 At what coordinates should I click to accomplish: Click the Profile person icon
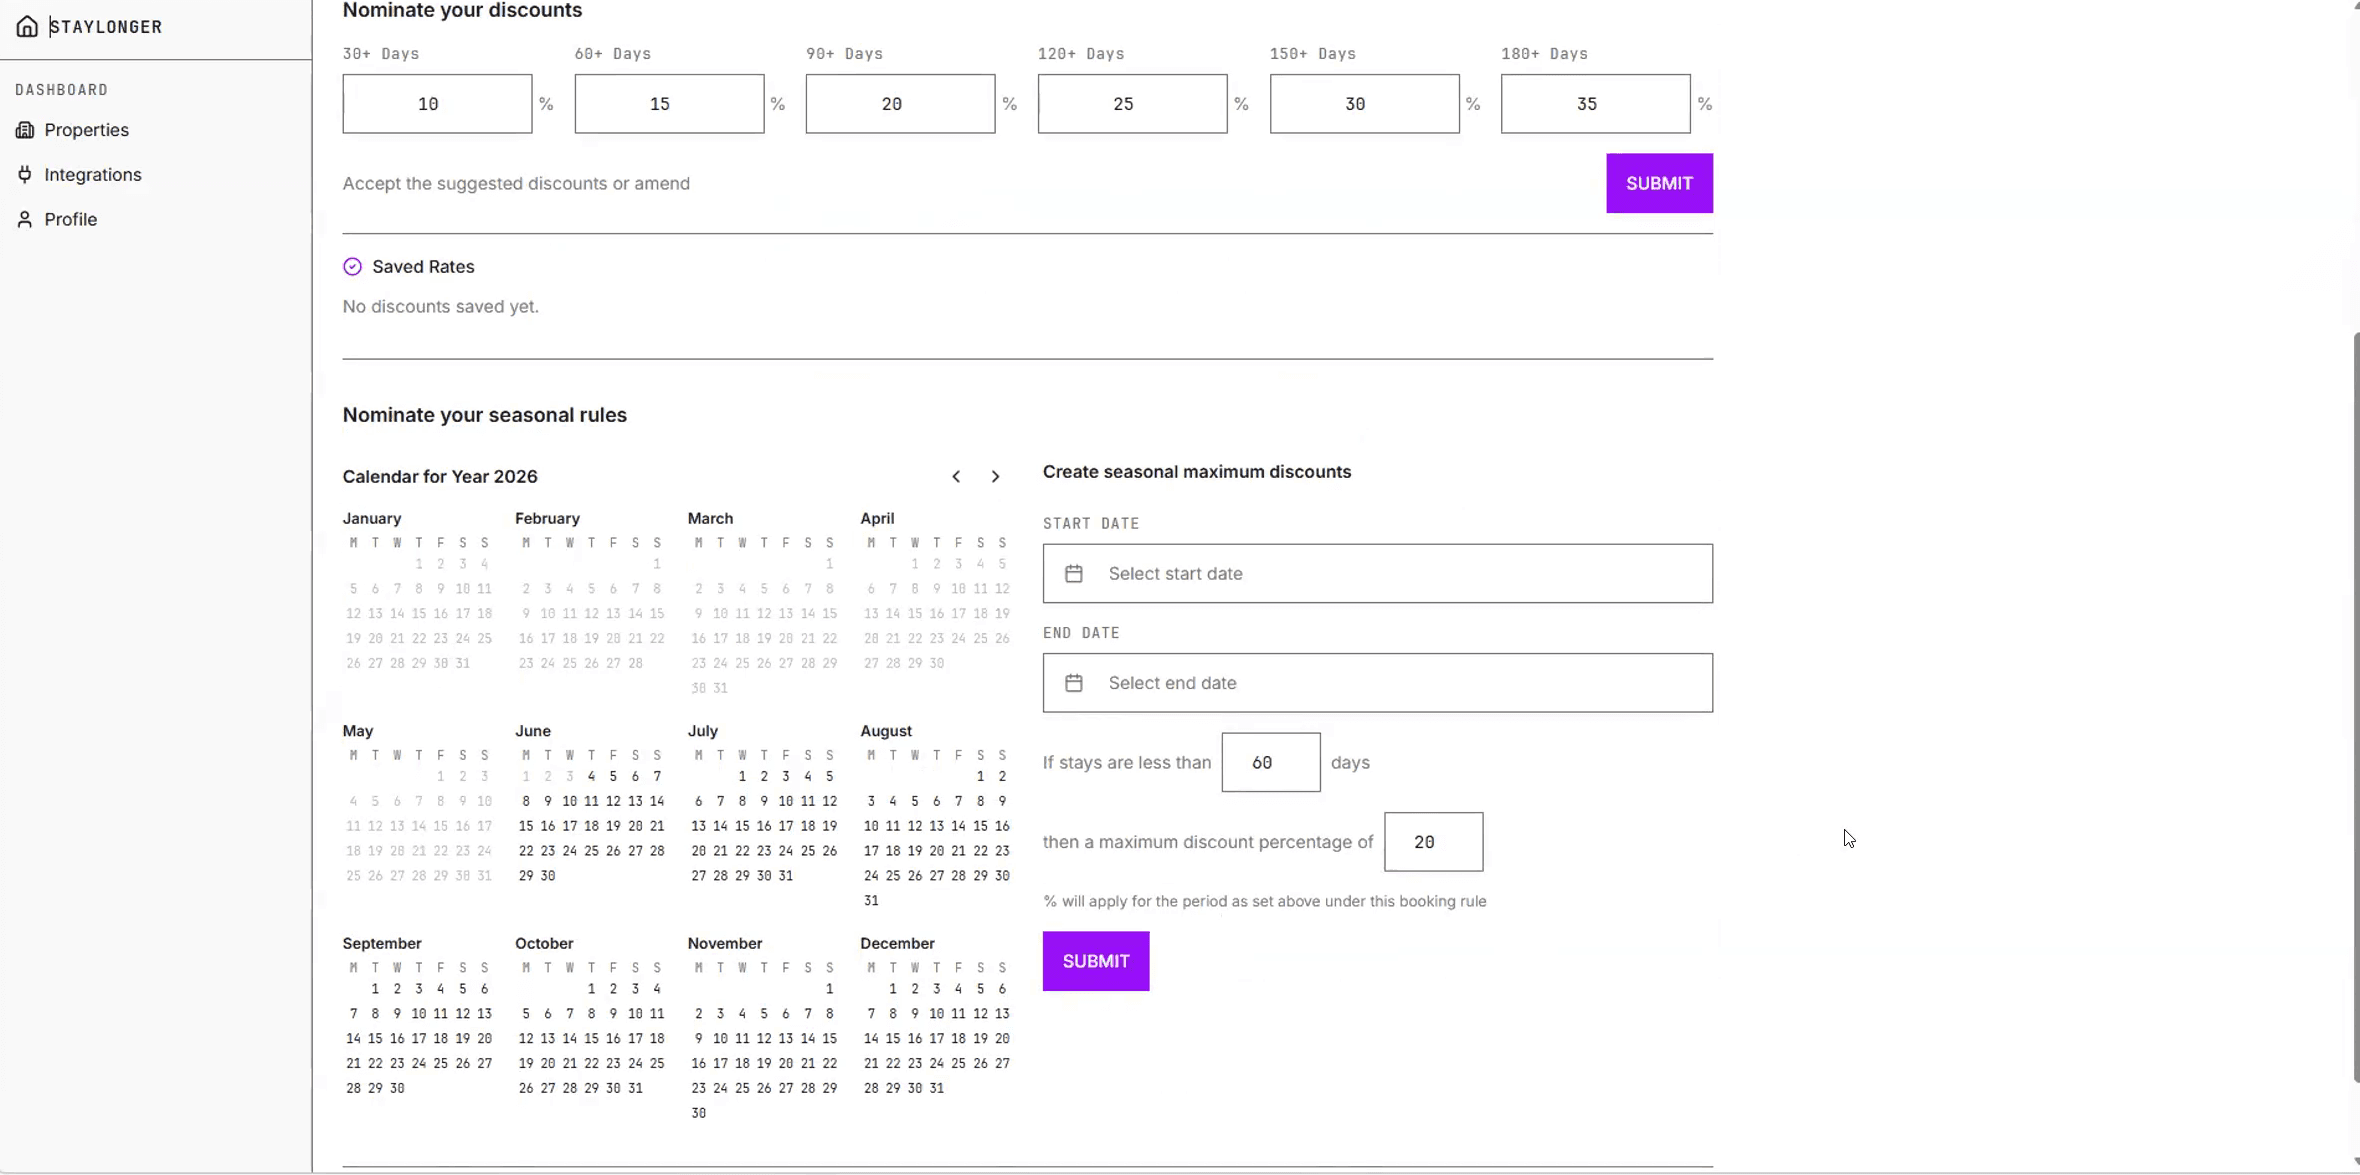(x=25, y=219)
